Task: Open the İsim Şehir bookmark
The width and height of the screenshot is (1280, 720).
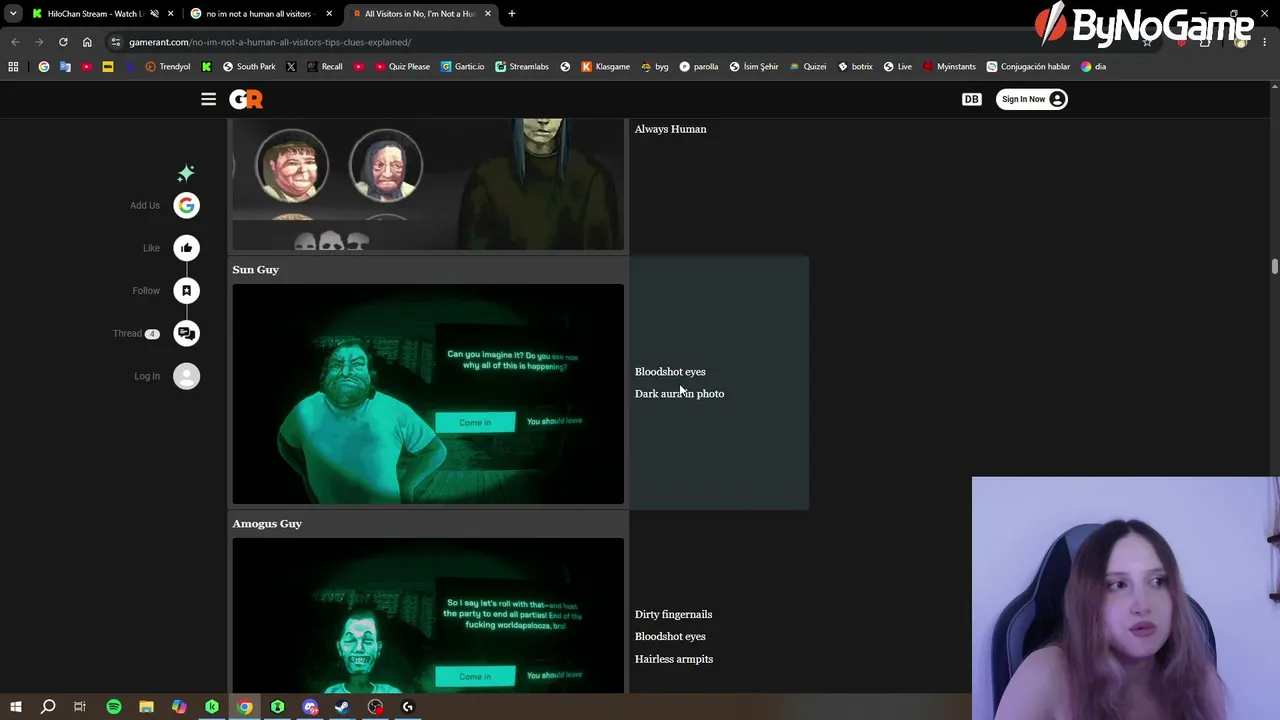Action: pos(754,67)
